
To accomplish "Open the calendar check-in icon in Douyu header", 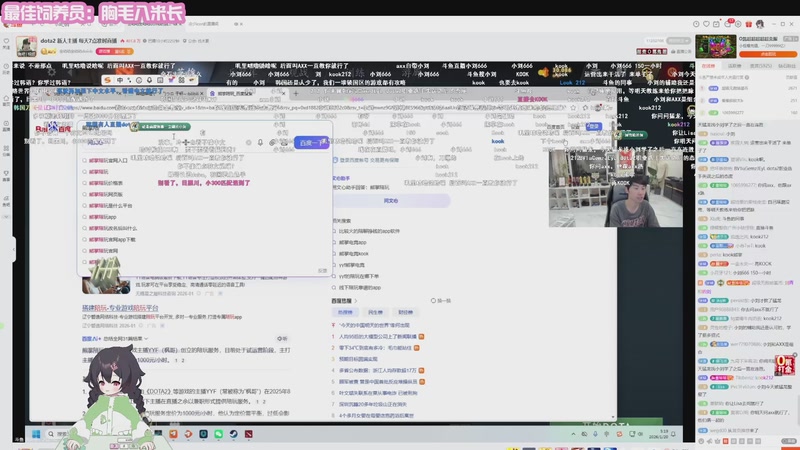I will pyautogui.click(x=716, y=24).
